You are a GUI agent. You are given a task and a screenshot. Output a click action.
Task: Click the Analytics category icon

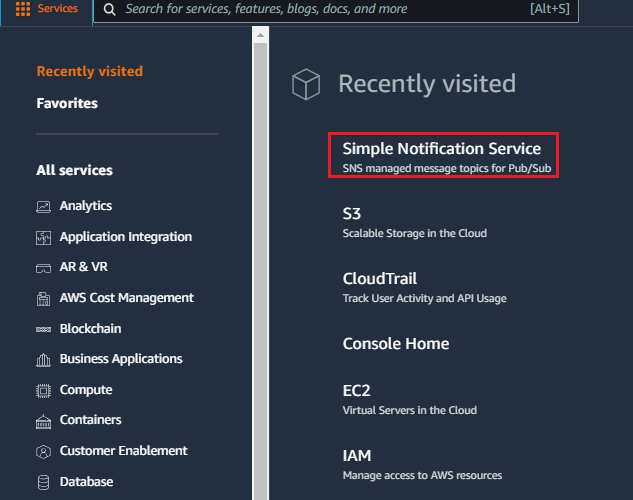tap(43, 207)
